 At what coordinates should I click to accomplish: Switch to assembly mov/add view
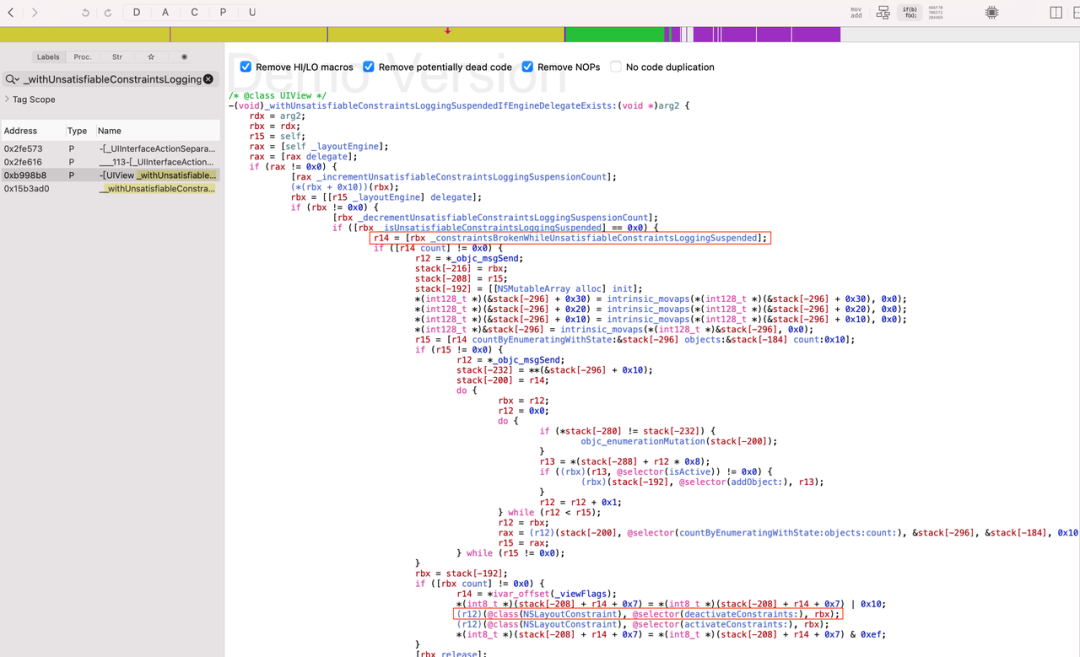tap(856, 12)
